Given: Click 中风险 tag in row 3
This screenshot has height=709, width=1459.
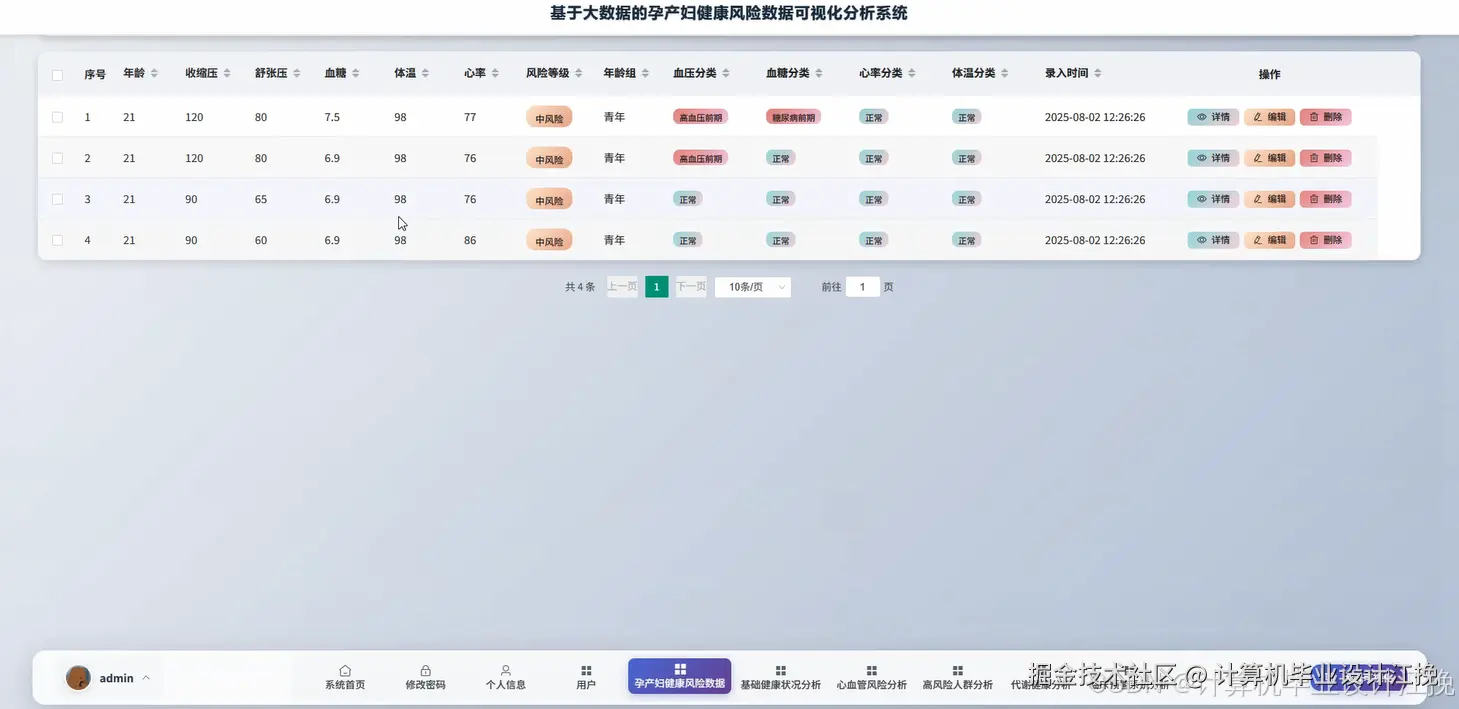Looking at the screenshot, I should 549,199.
